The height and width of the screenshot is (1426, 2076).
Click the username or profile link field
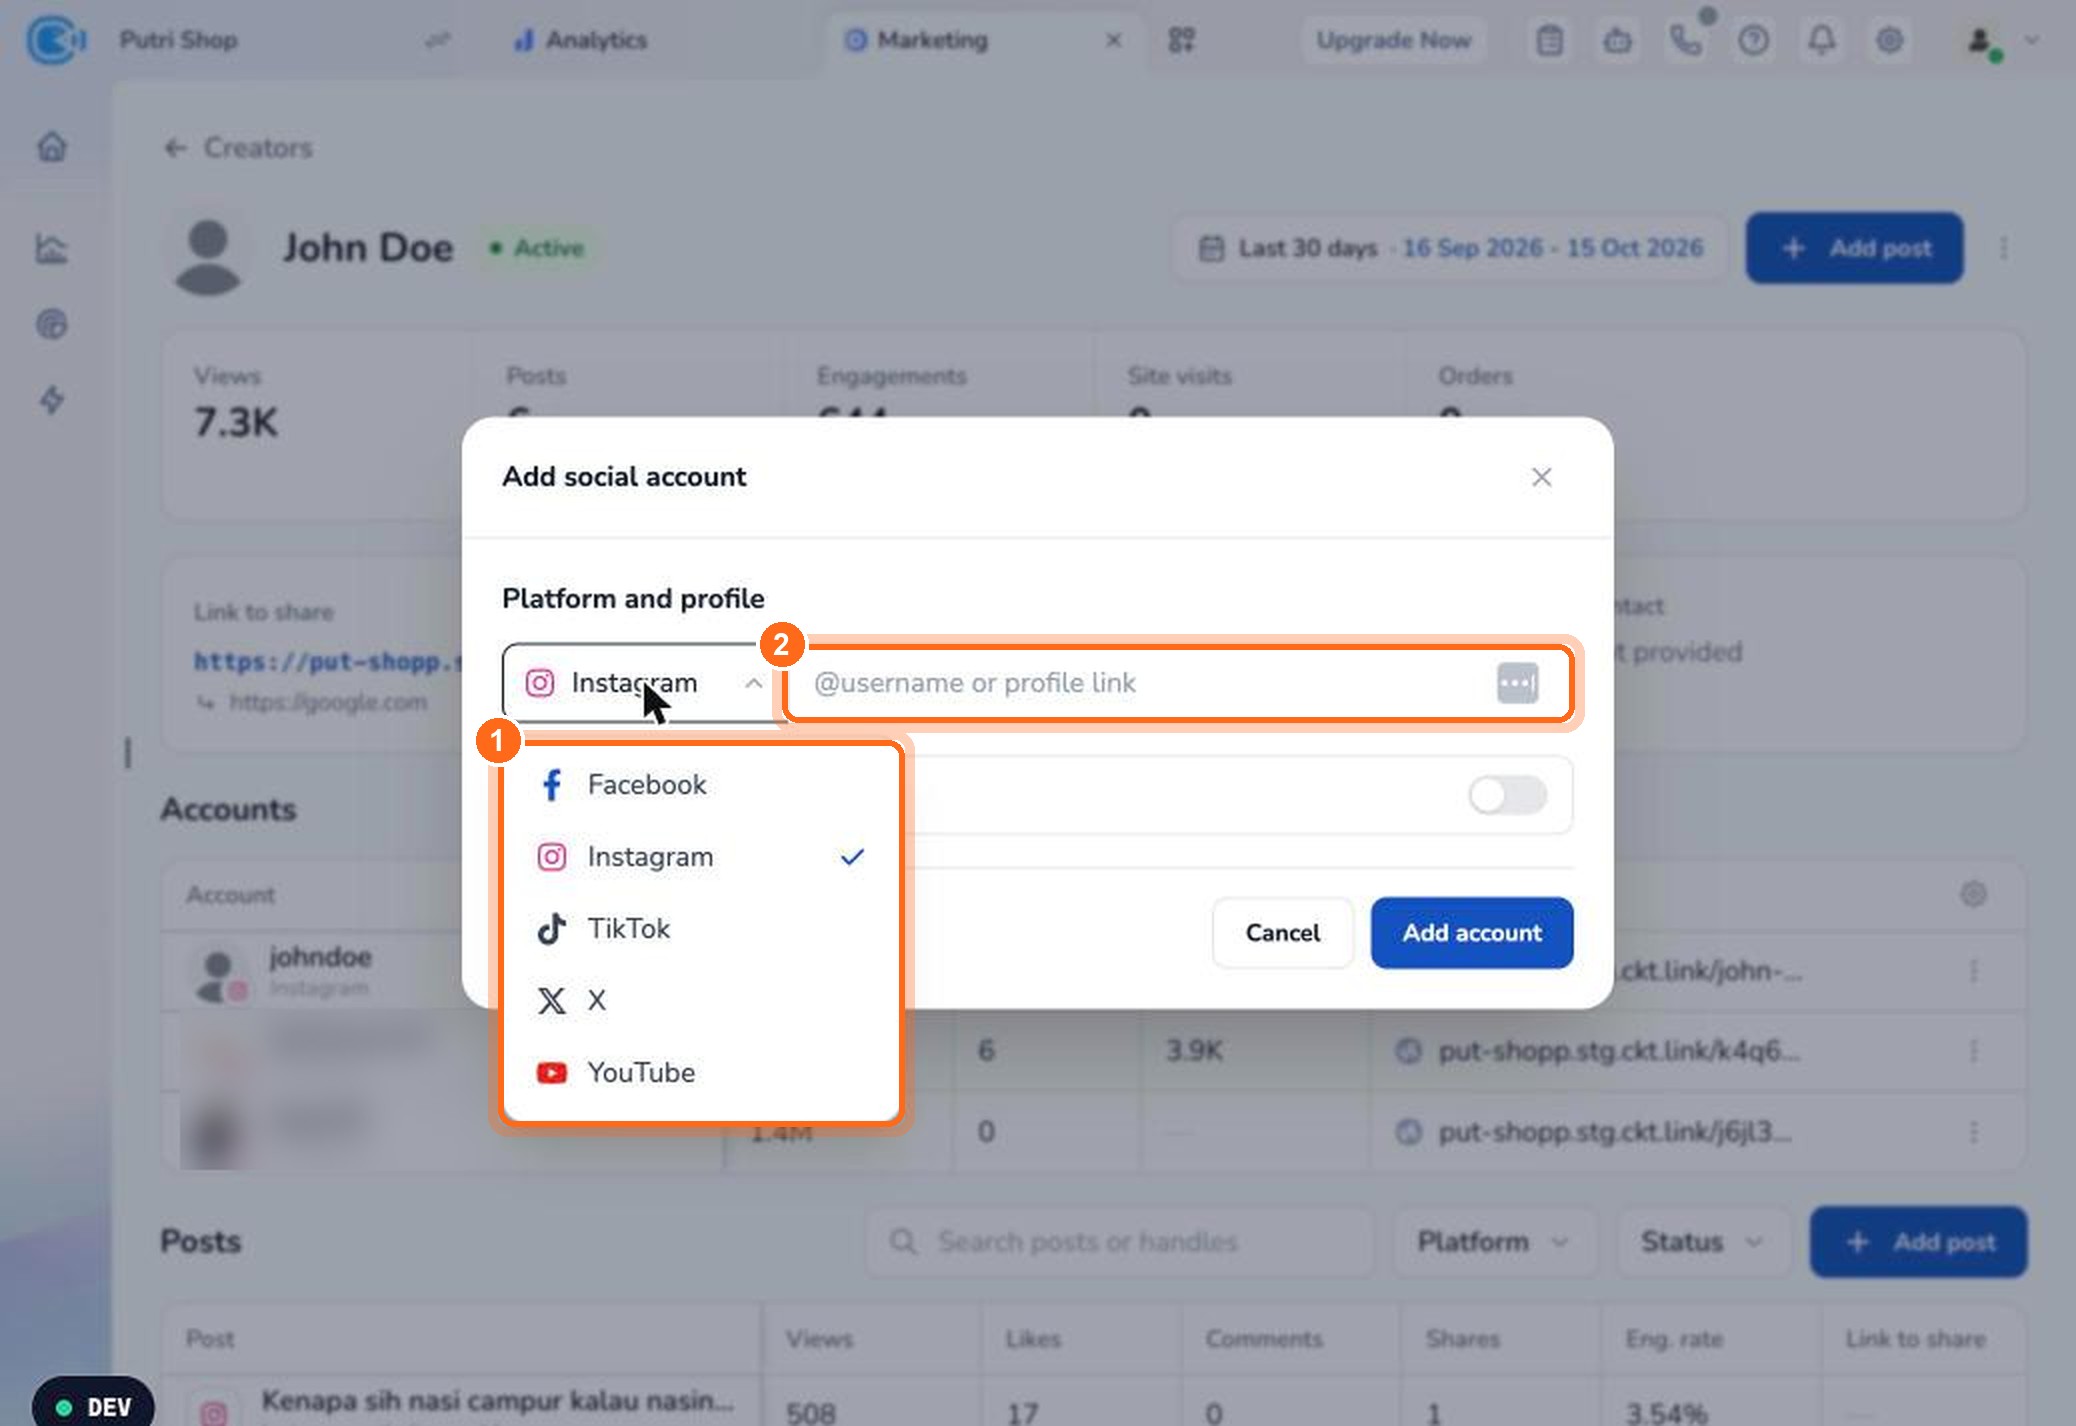[1177, 683]
